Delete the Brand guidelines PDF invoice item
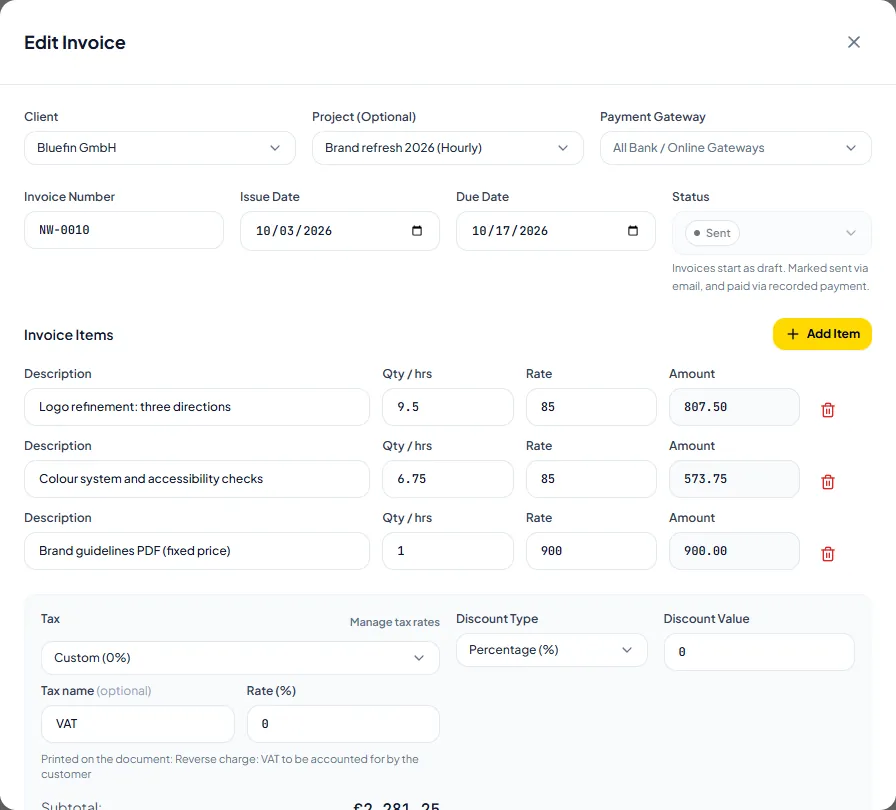 point(827,554)
